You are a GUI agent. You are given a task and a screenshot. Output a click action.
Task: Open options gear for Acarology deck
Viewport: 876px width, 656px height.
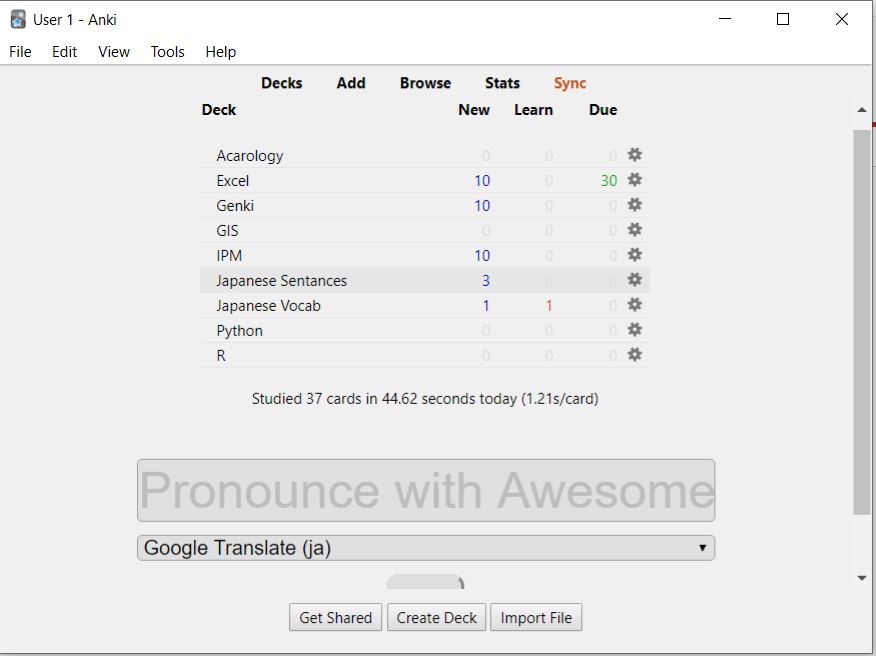pos(634,155)
